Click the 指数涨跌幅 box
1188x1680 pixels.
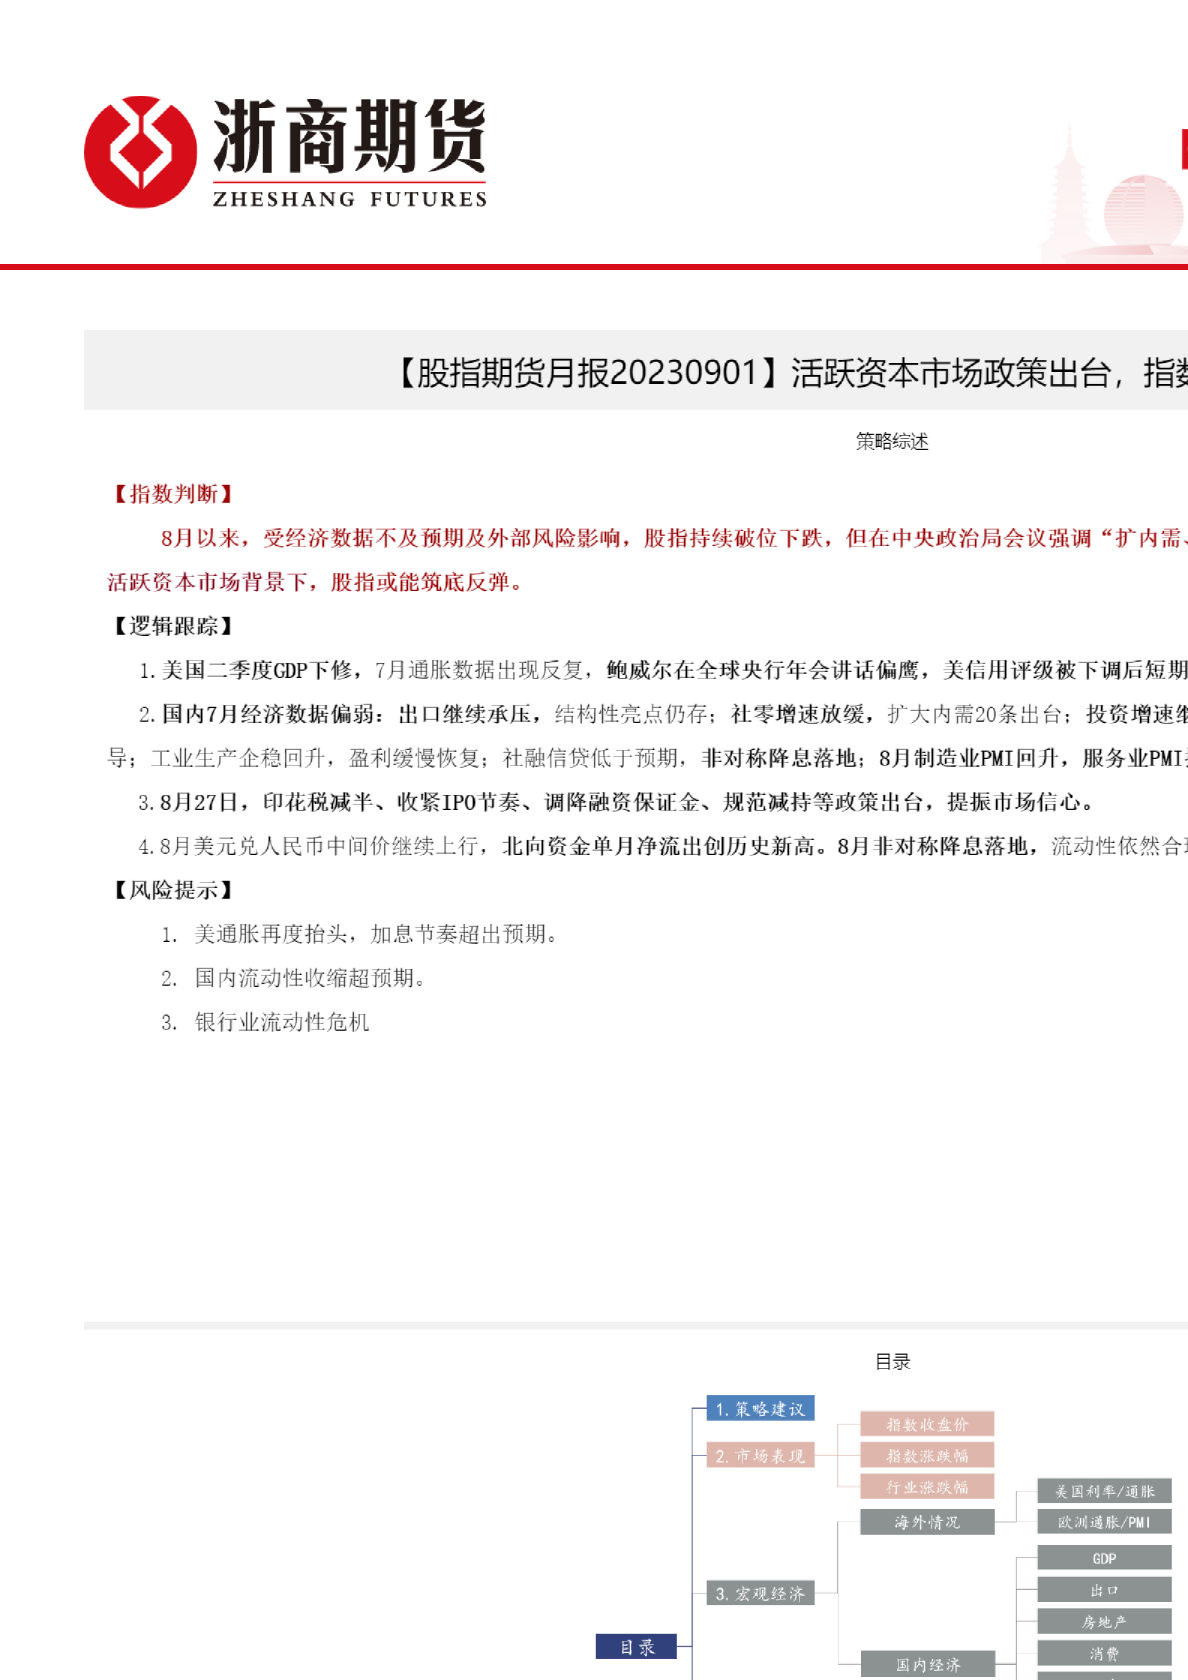tap(927, 1455)
